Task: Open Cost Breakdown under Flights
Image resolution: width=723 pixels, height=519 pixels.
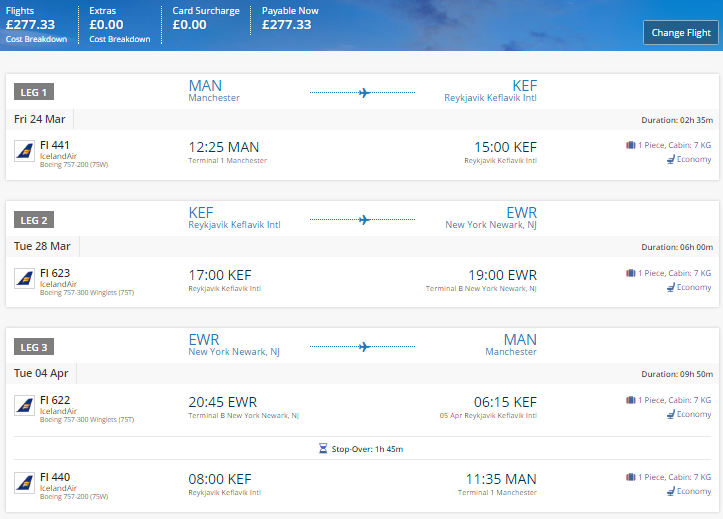Action: [36, 39]
